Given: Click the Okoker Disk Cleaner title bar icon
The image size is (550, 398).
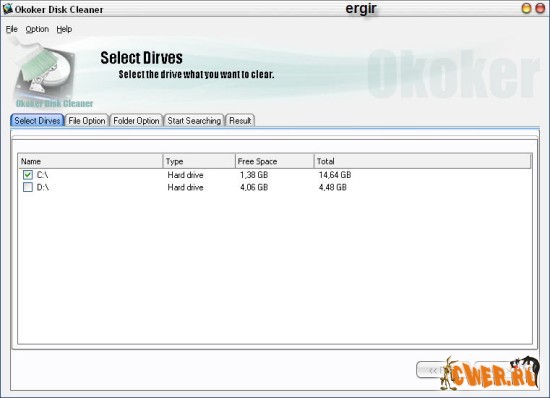Looking at the screenshot, I should click(7, 9).
